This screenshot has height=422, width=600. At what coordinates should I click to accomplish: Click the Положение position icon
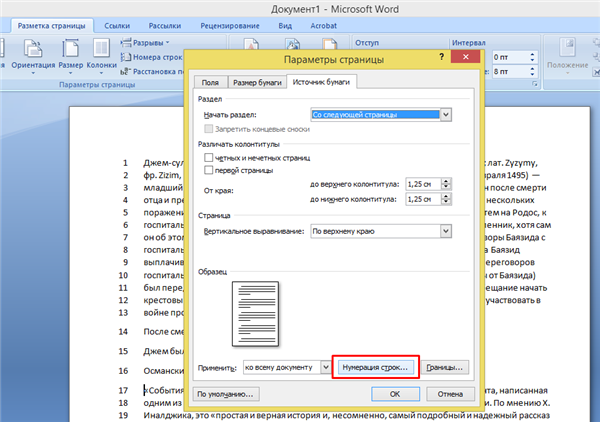[567, 48]
